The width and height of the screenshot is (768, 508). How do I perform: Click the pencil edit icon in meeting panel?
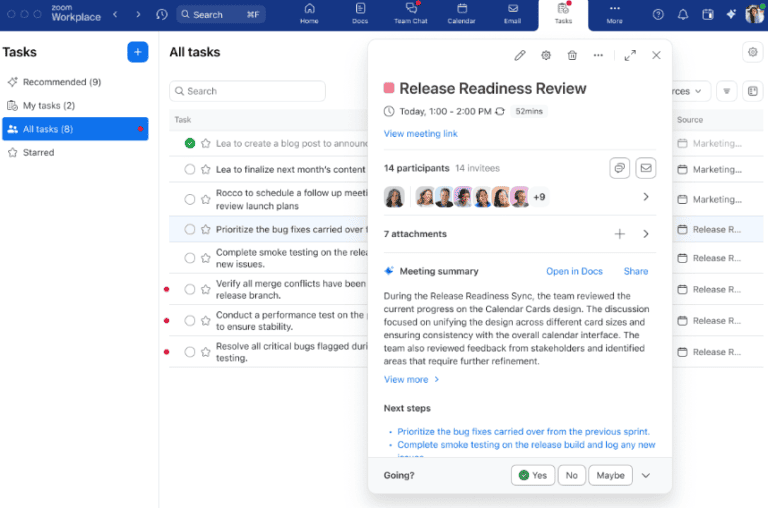[x=520, y=55]
